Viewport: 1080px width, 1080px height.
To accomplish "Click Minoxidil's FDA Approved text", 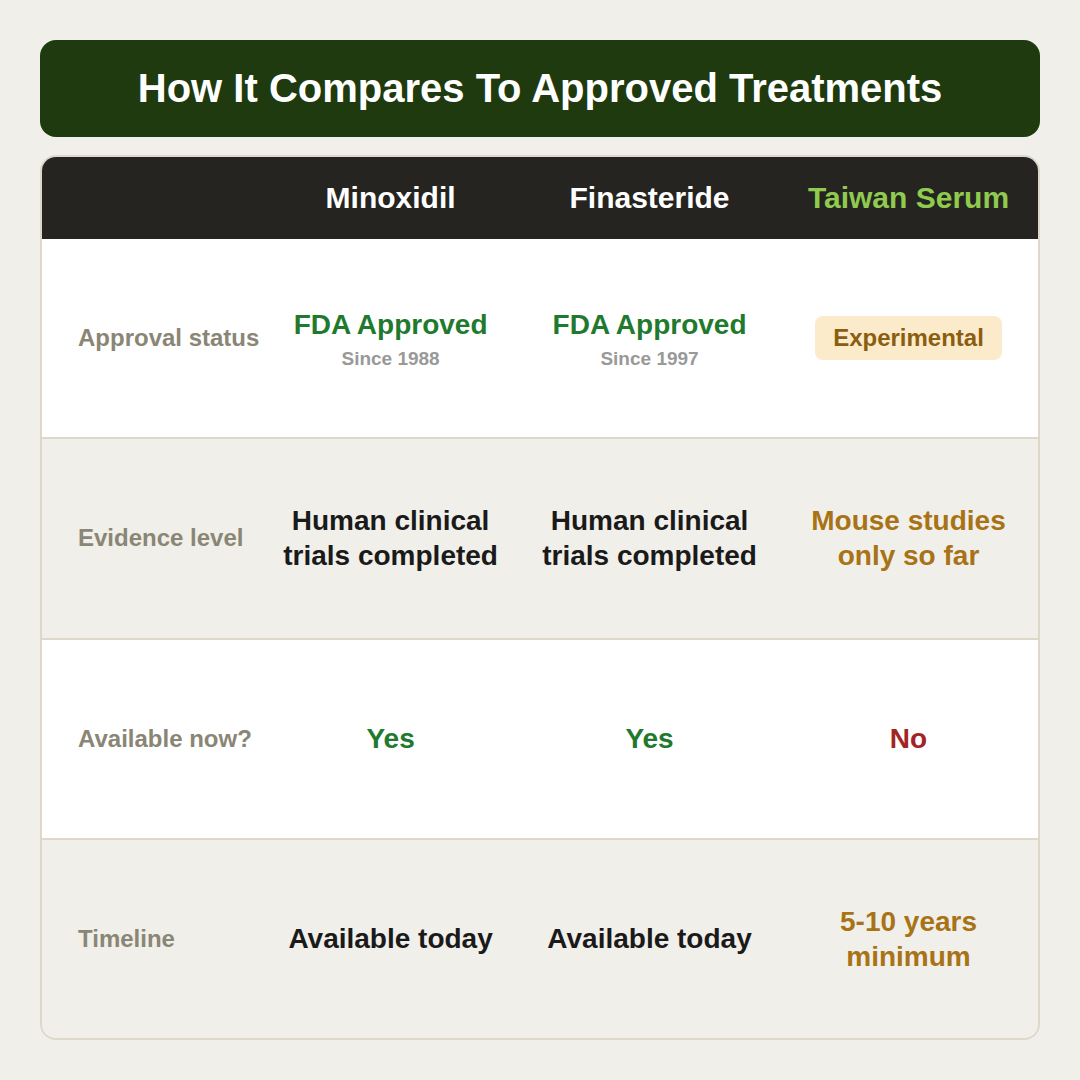I will coord(390,325).
